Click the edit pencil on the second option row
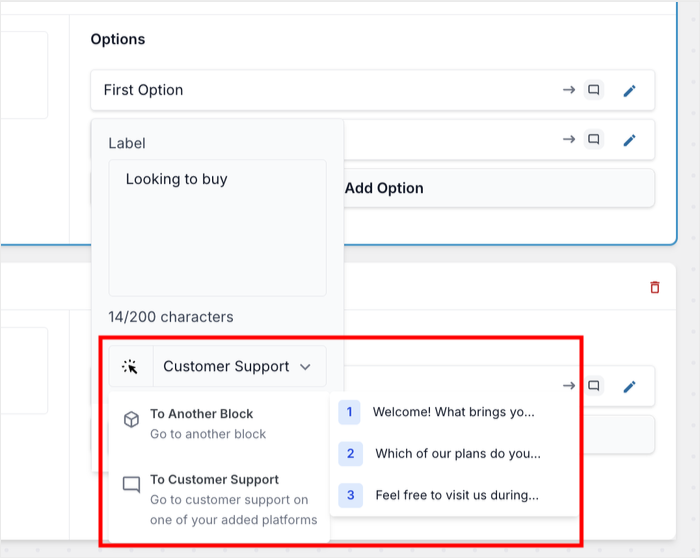The width and height of the screenshot is (700, 558). click(x=629, y=140)
